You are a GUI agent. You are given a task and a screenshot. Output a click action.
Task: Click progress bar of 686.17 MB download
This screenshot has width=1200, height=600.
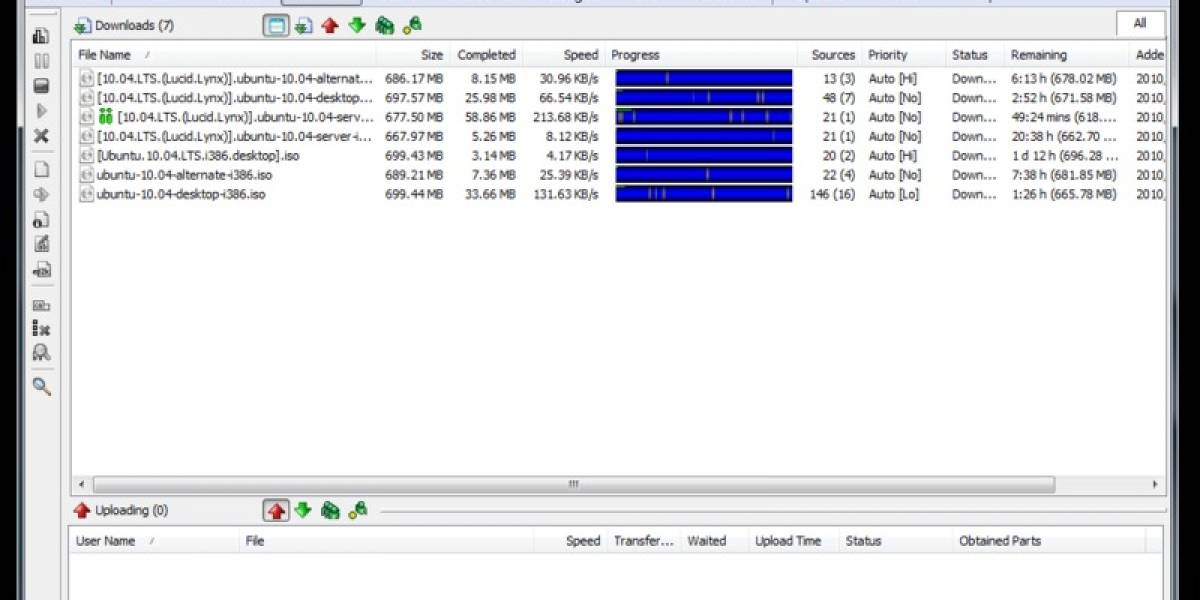(704, 78)
